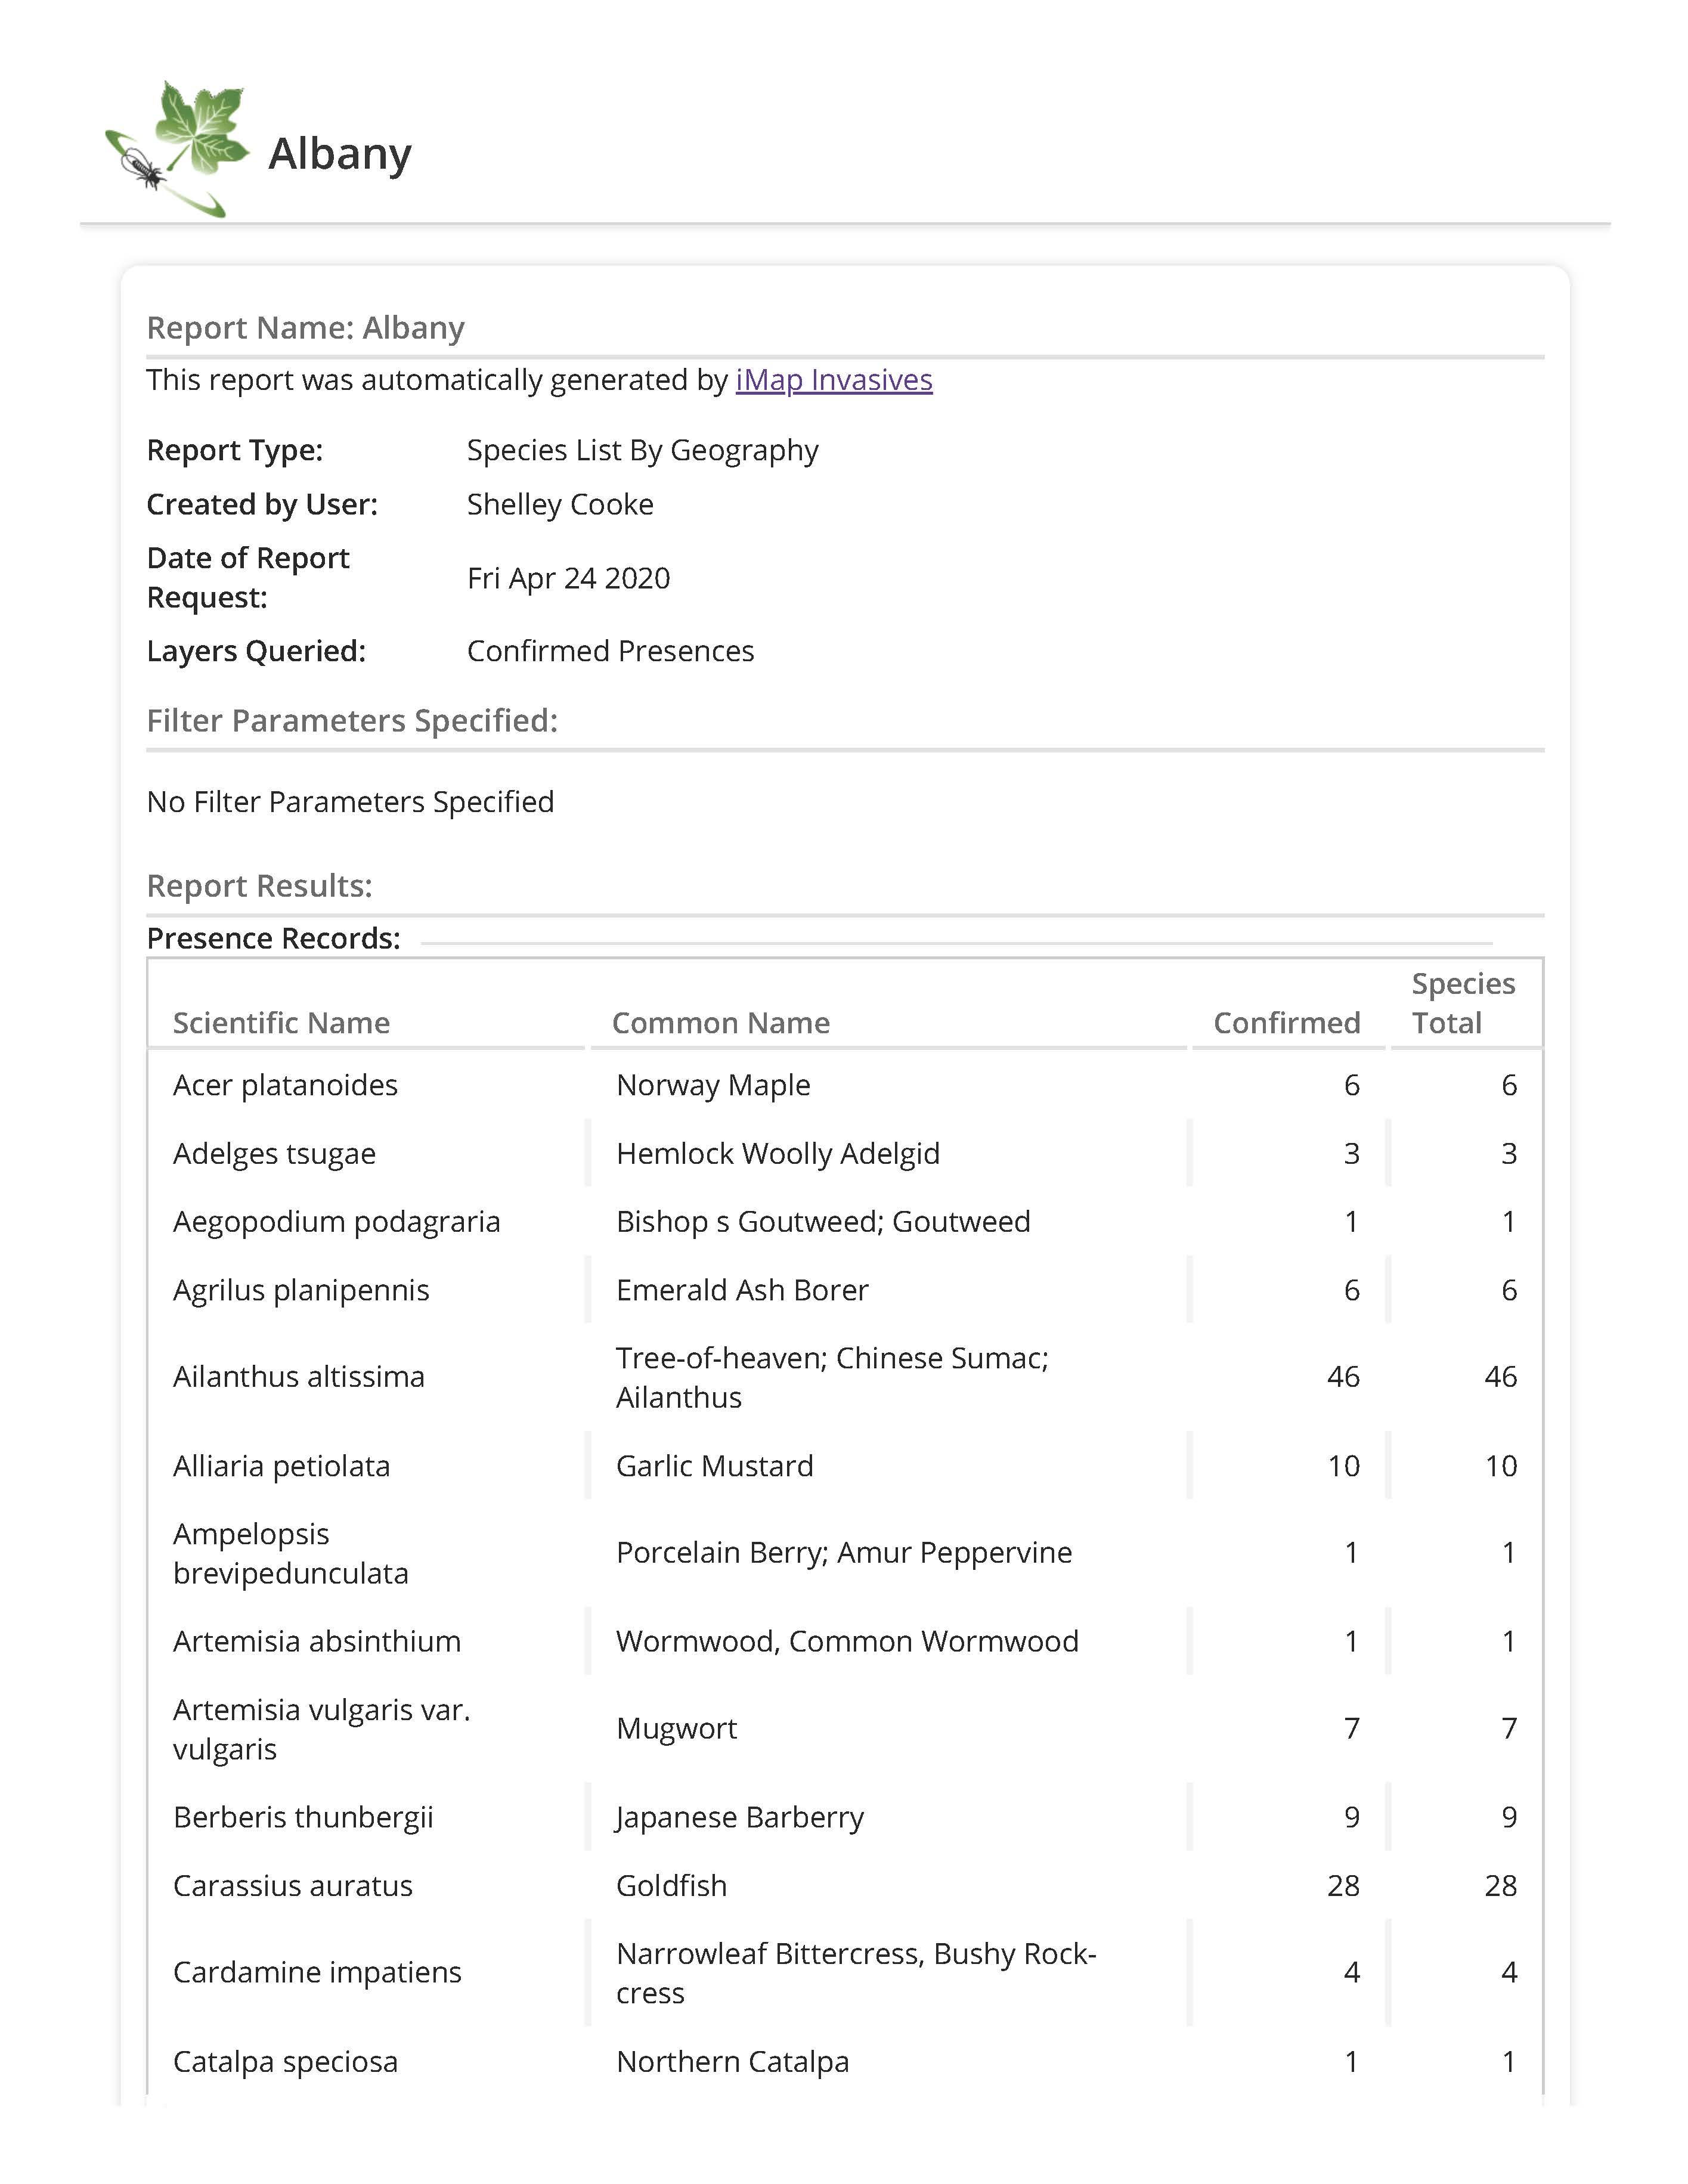Select the Acer platanoides row
1688x2184 pixels.
(x=285, y=1085)
